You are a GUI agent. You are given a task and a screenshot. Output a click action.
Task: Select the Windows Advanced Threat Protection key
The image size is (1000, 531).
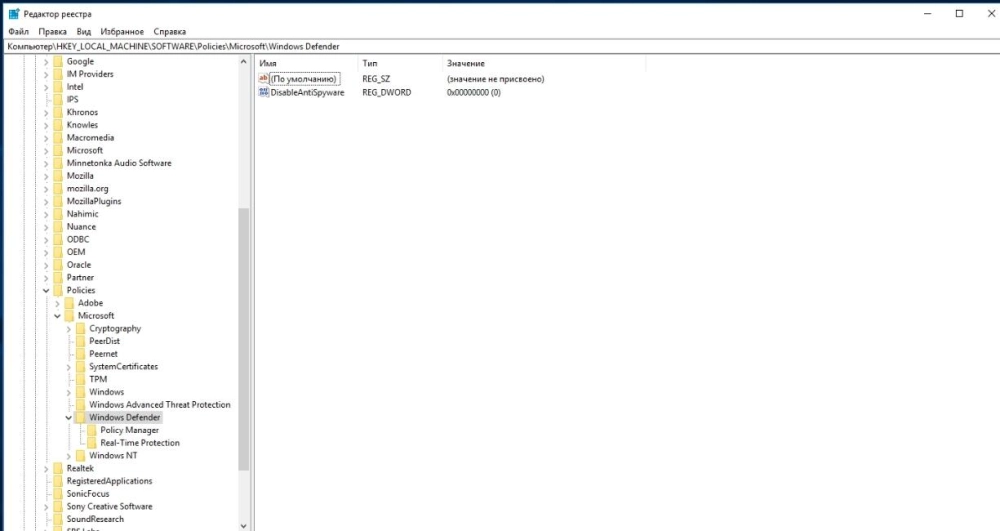(159, 405)
